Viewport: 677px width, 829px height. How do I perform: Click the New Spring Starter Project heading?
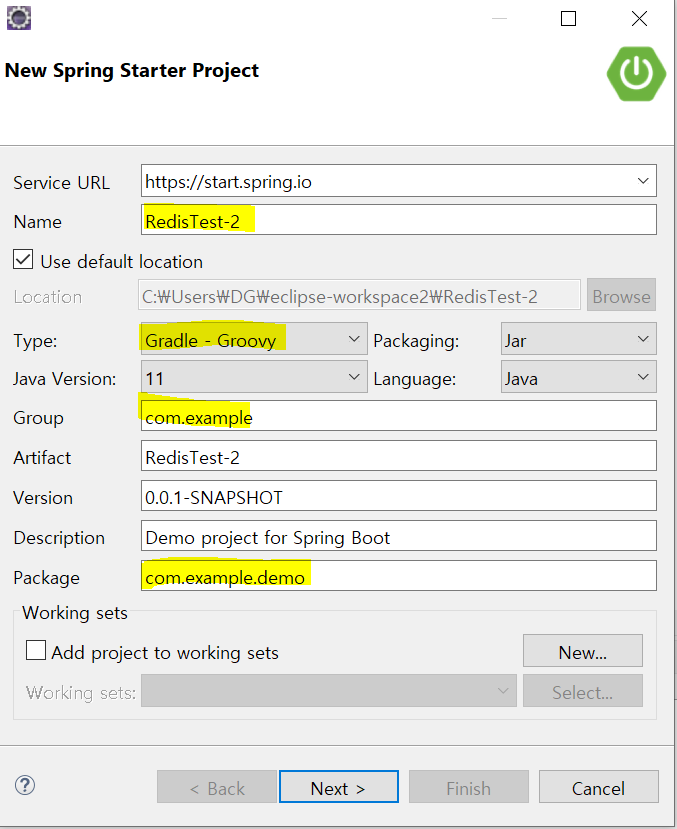click(132, 70)
